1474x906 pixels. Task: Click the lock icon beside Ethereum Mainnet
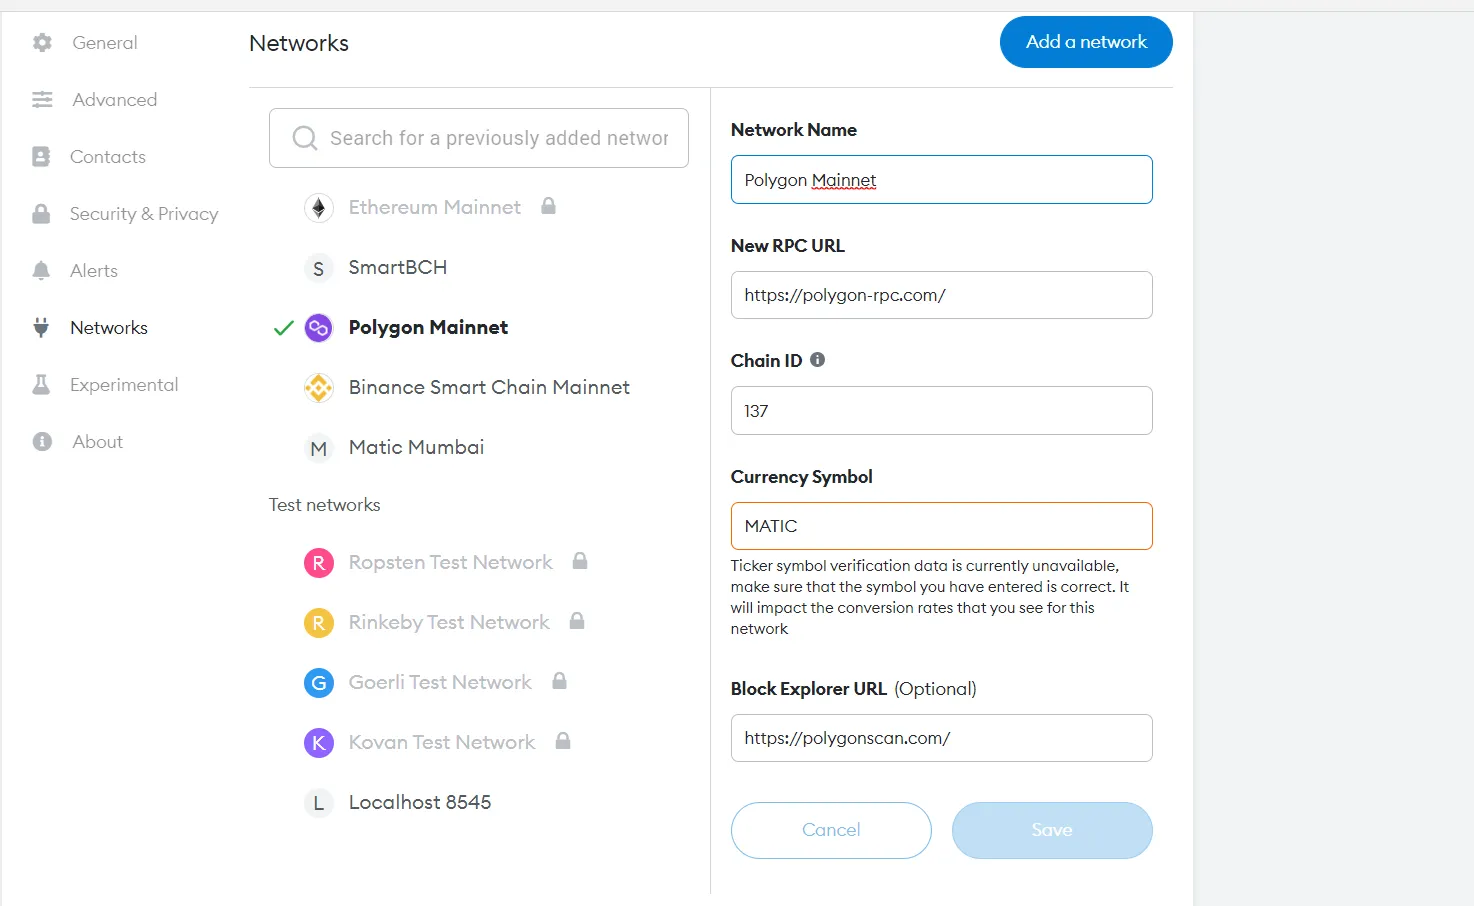(548, 206)
